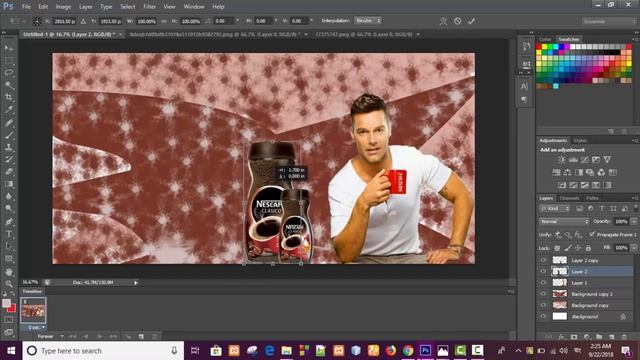Image resolution: width=640 pixels, height=360 pixels.
Task: Create a new layer in Layers panel
Action: click(x=611, y=337)
